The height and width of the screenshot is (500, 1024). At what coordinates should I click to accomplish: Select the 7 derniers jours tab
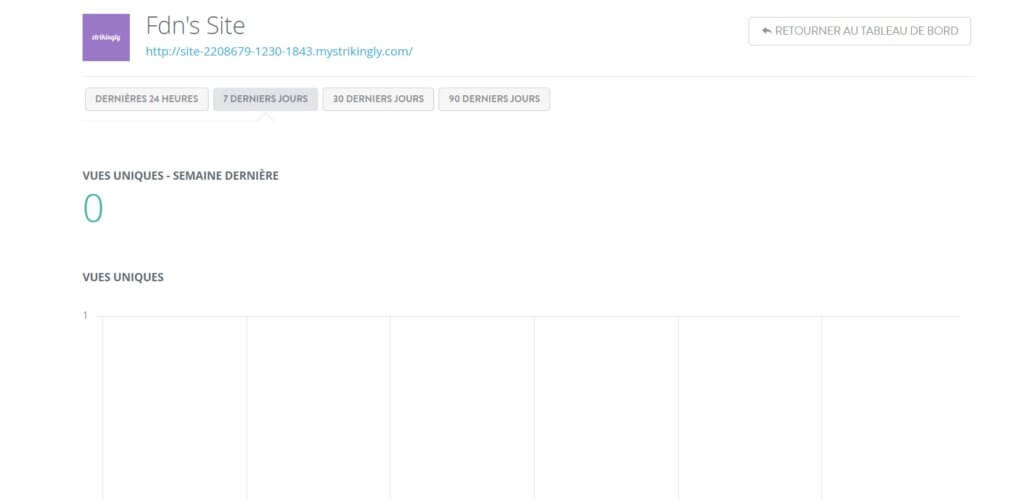coord(265,99)
